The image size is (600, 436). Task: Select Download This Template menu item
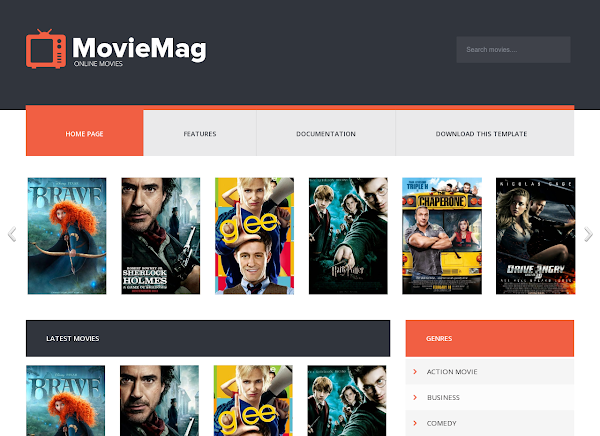(484, 134)
